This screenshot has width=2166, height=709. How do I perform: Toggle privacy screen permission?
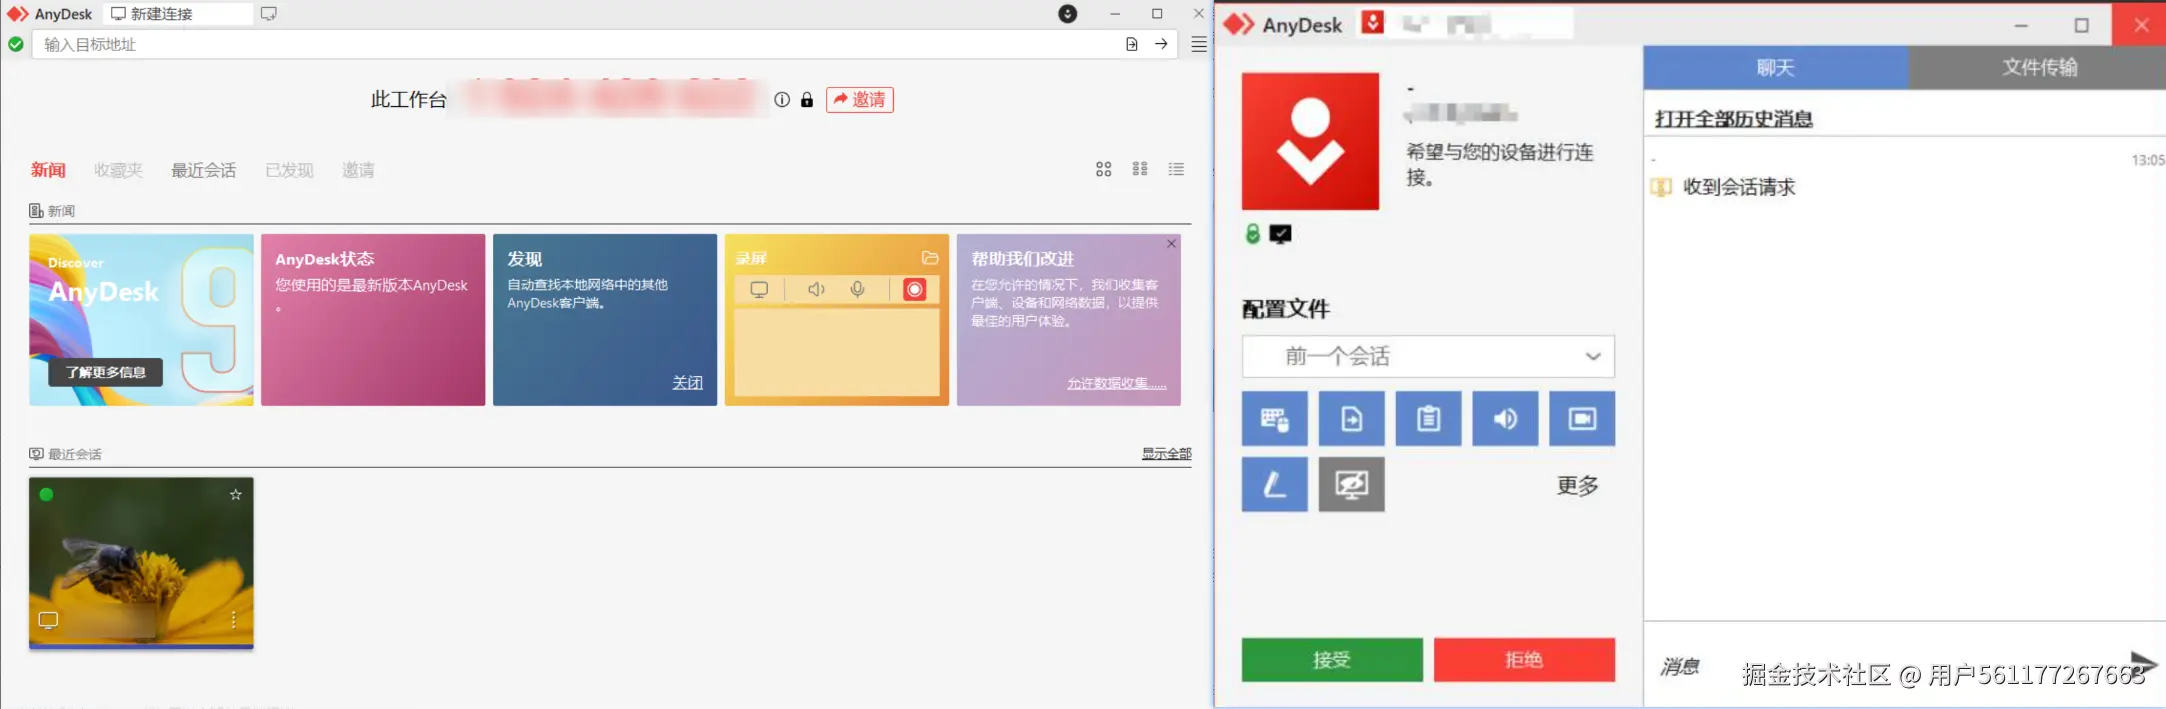[x=1351, y=485]
